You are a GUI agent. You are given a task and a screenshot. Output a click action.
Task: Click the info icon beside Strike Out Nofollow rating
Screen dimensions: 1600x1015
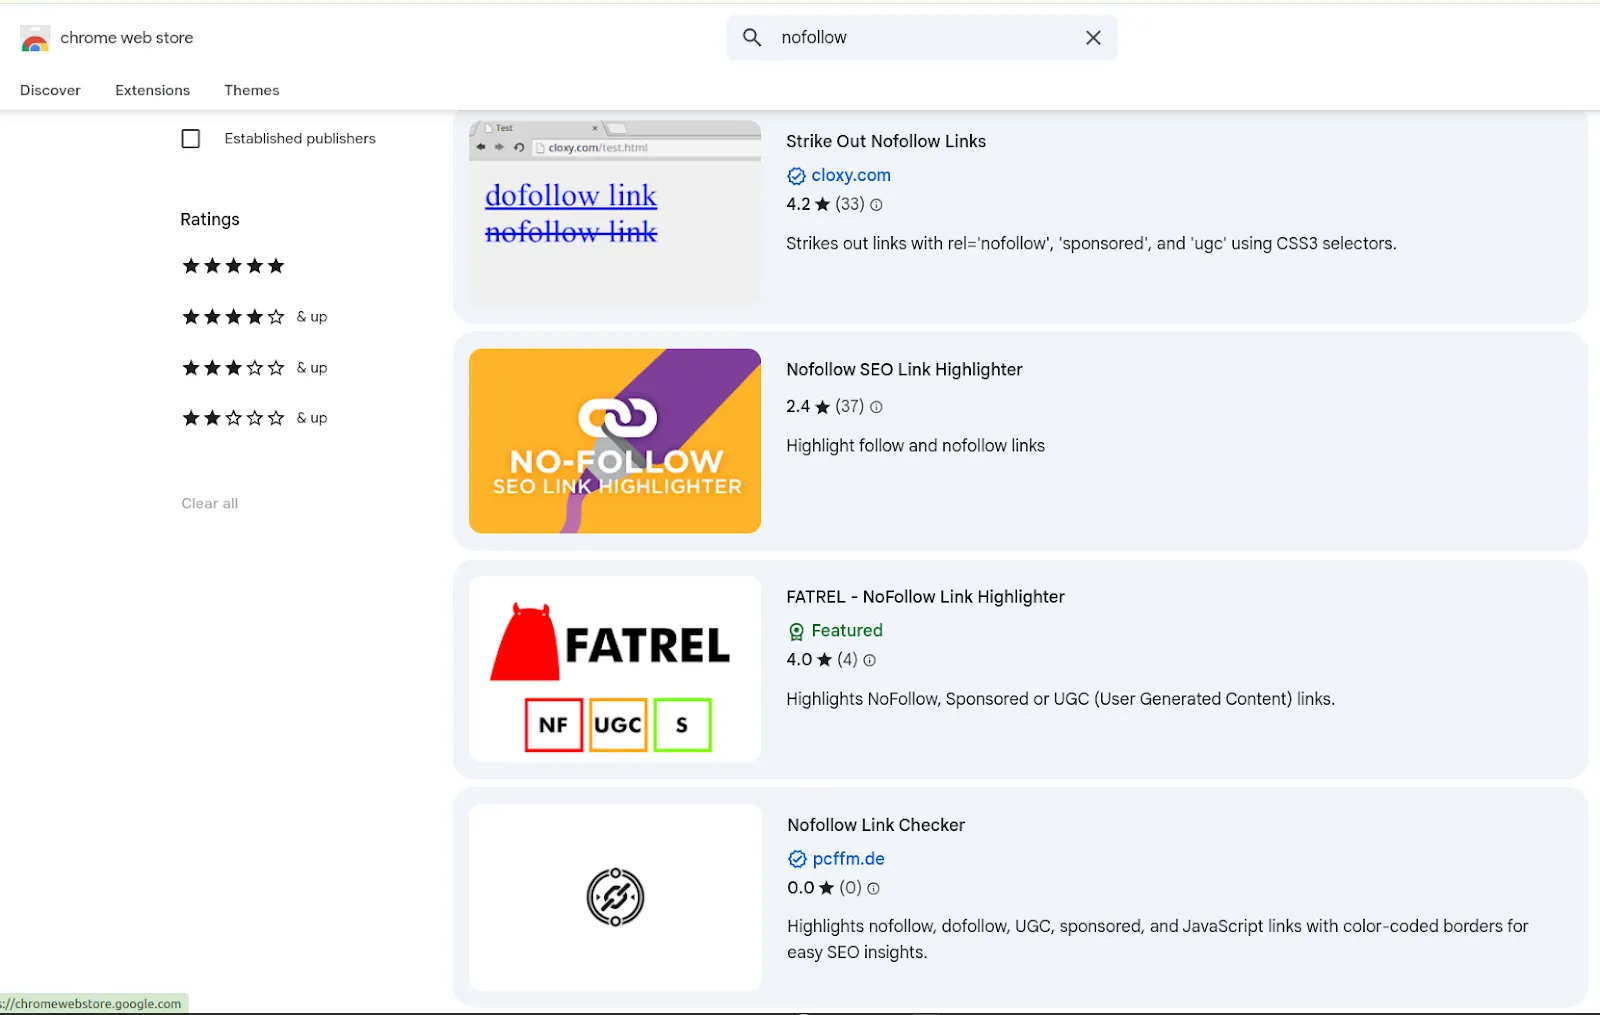pos(876,204)
